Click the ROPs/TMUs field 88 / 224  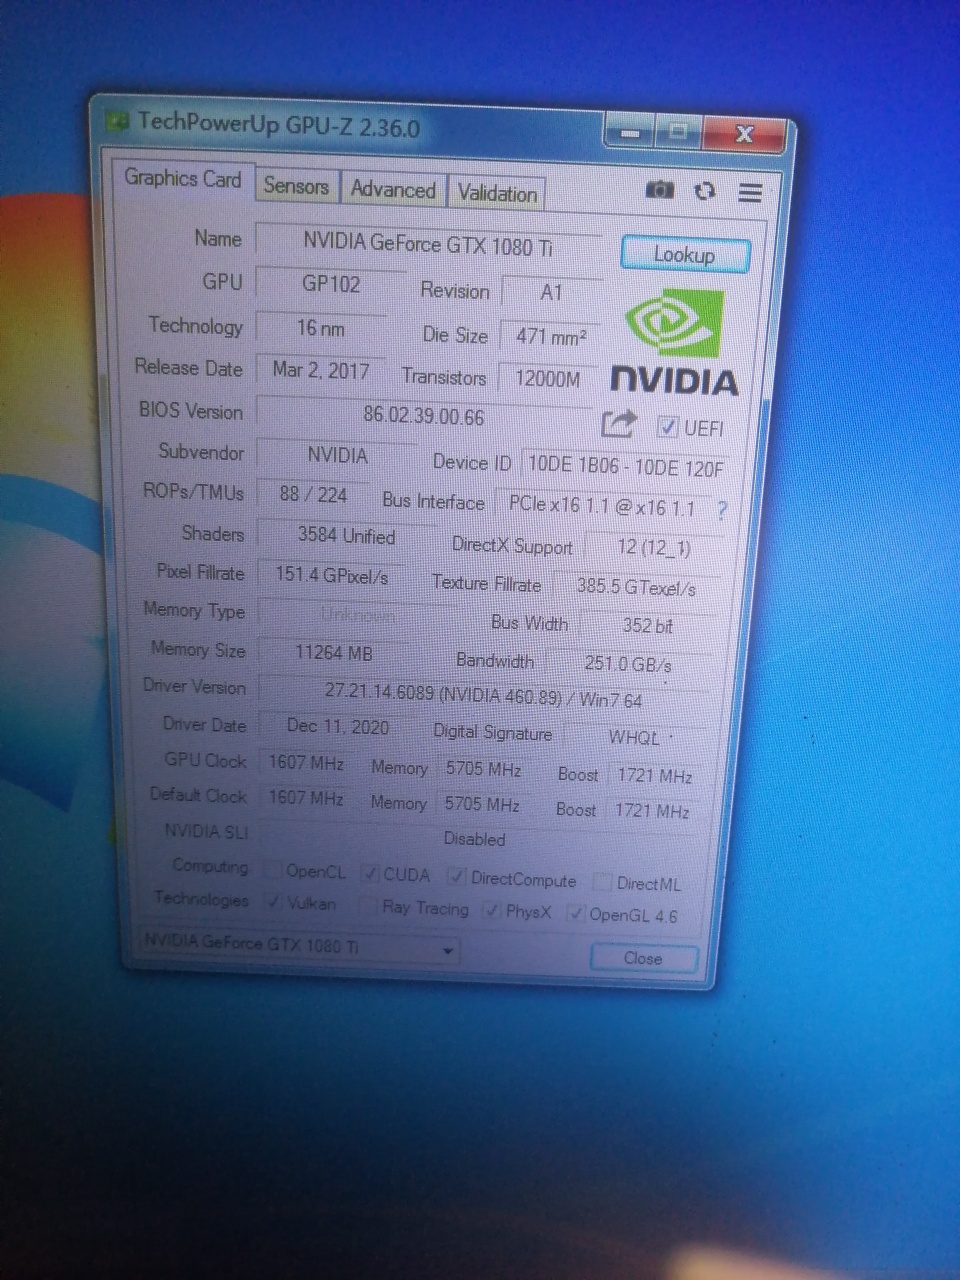[x=313, y=494]
